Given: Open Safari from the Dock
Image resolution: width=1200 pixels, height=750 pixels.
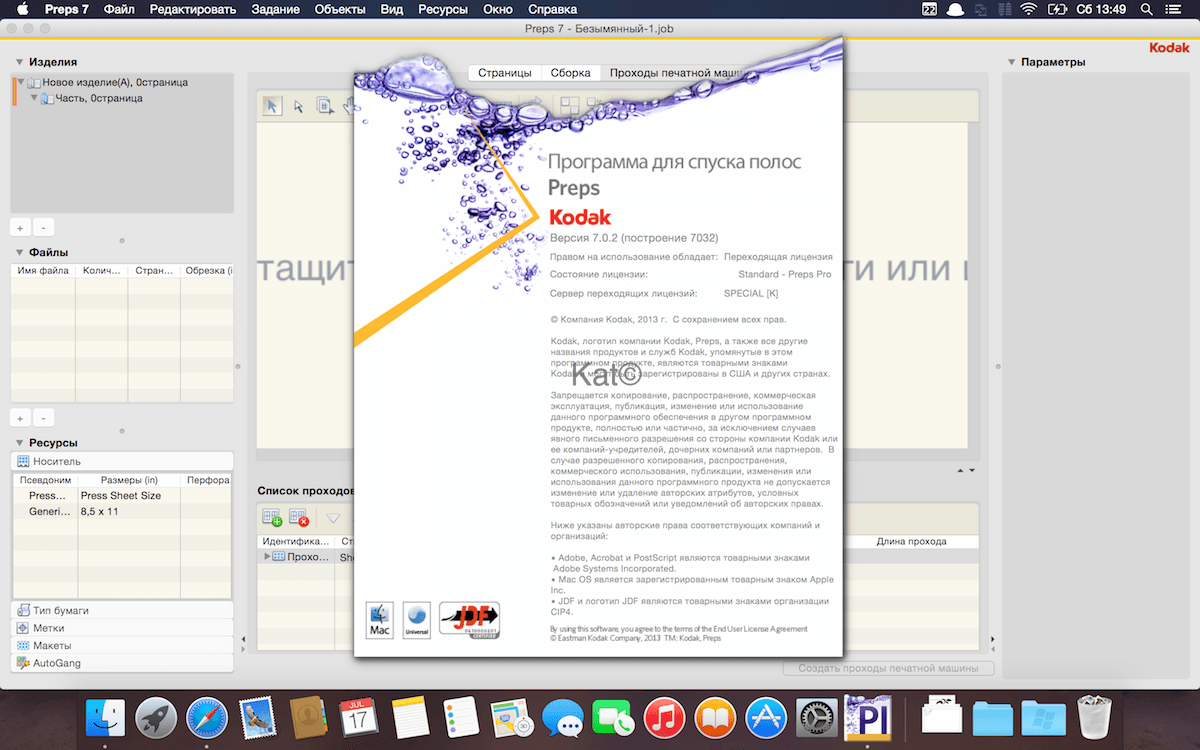Looking at the screenshot, I should 207,717.
